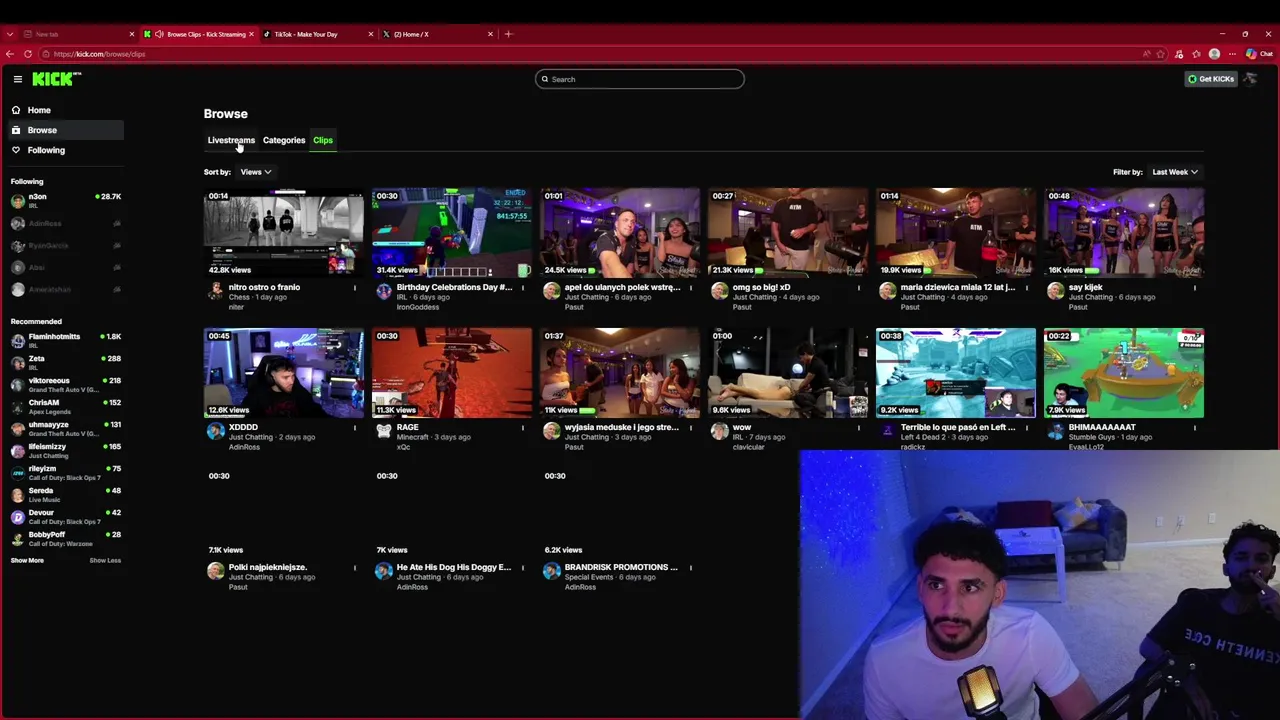Click the browser address bar URL
This screenshot has height=720, width=1280.
pyautogui.click(x=99, y=54)
